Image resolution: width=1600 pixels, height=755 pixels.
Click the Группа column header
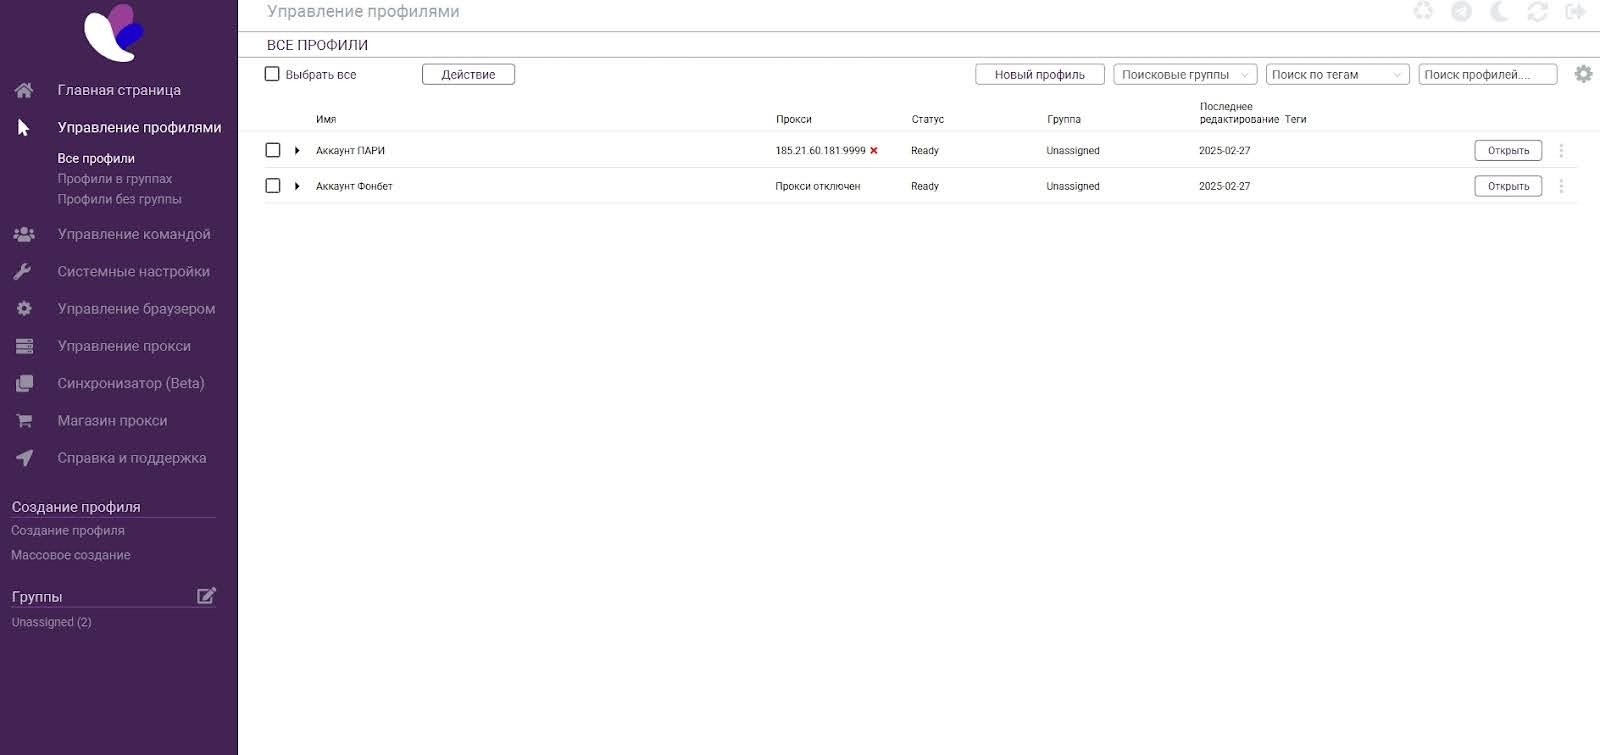pos(1063,119)
